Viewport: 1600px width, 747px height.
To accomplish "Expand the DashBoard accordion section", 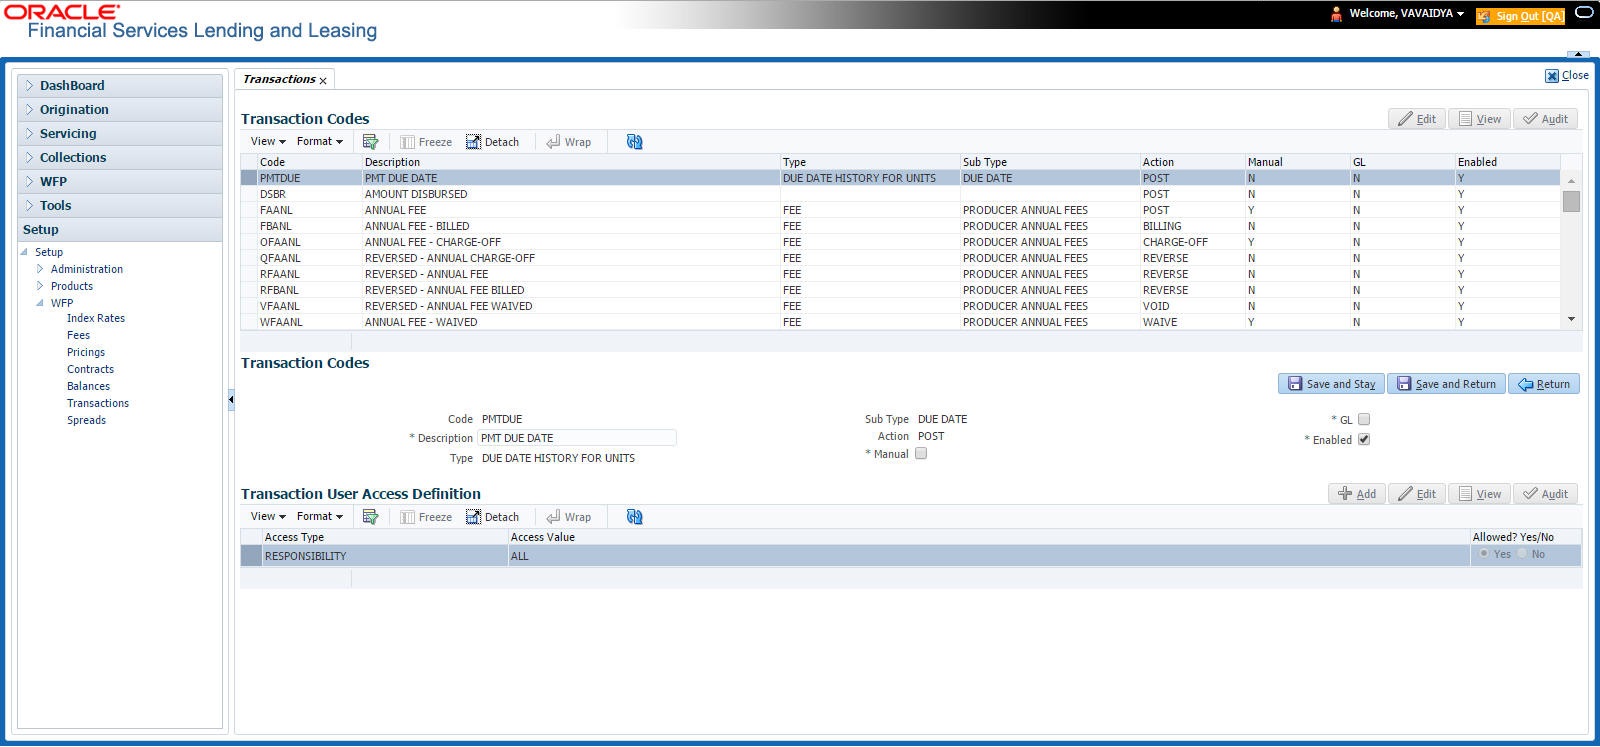I will pyautogui.click(x=120, y=86).
